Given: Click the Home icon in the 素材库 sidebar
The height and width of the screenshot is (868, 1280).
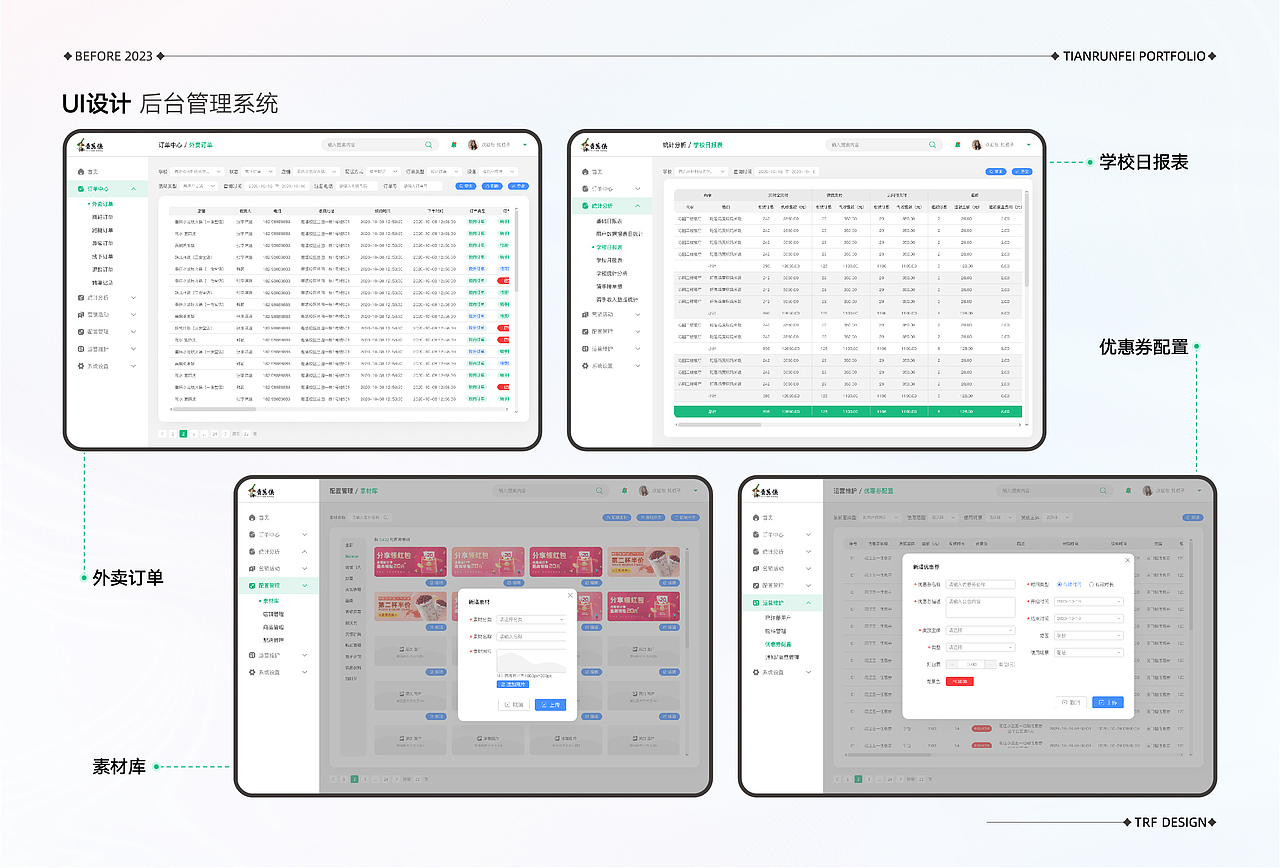Looking at the screenshot, I should pyautogui.click(x=251, y=518).
